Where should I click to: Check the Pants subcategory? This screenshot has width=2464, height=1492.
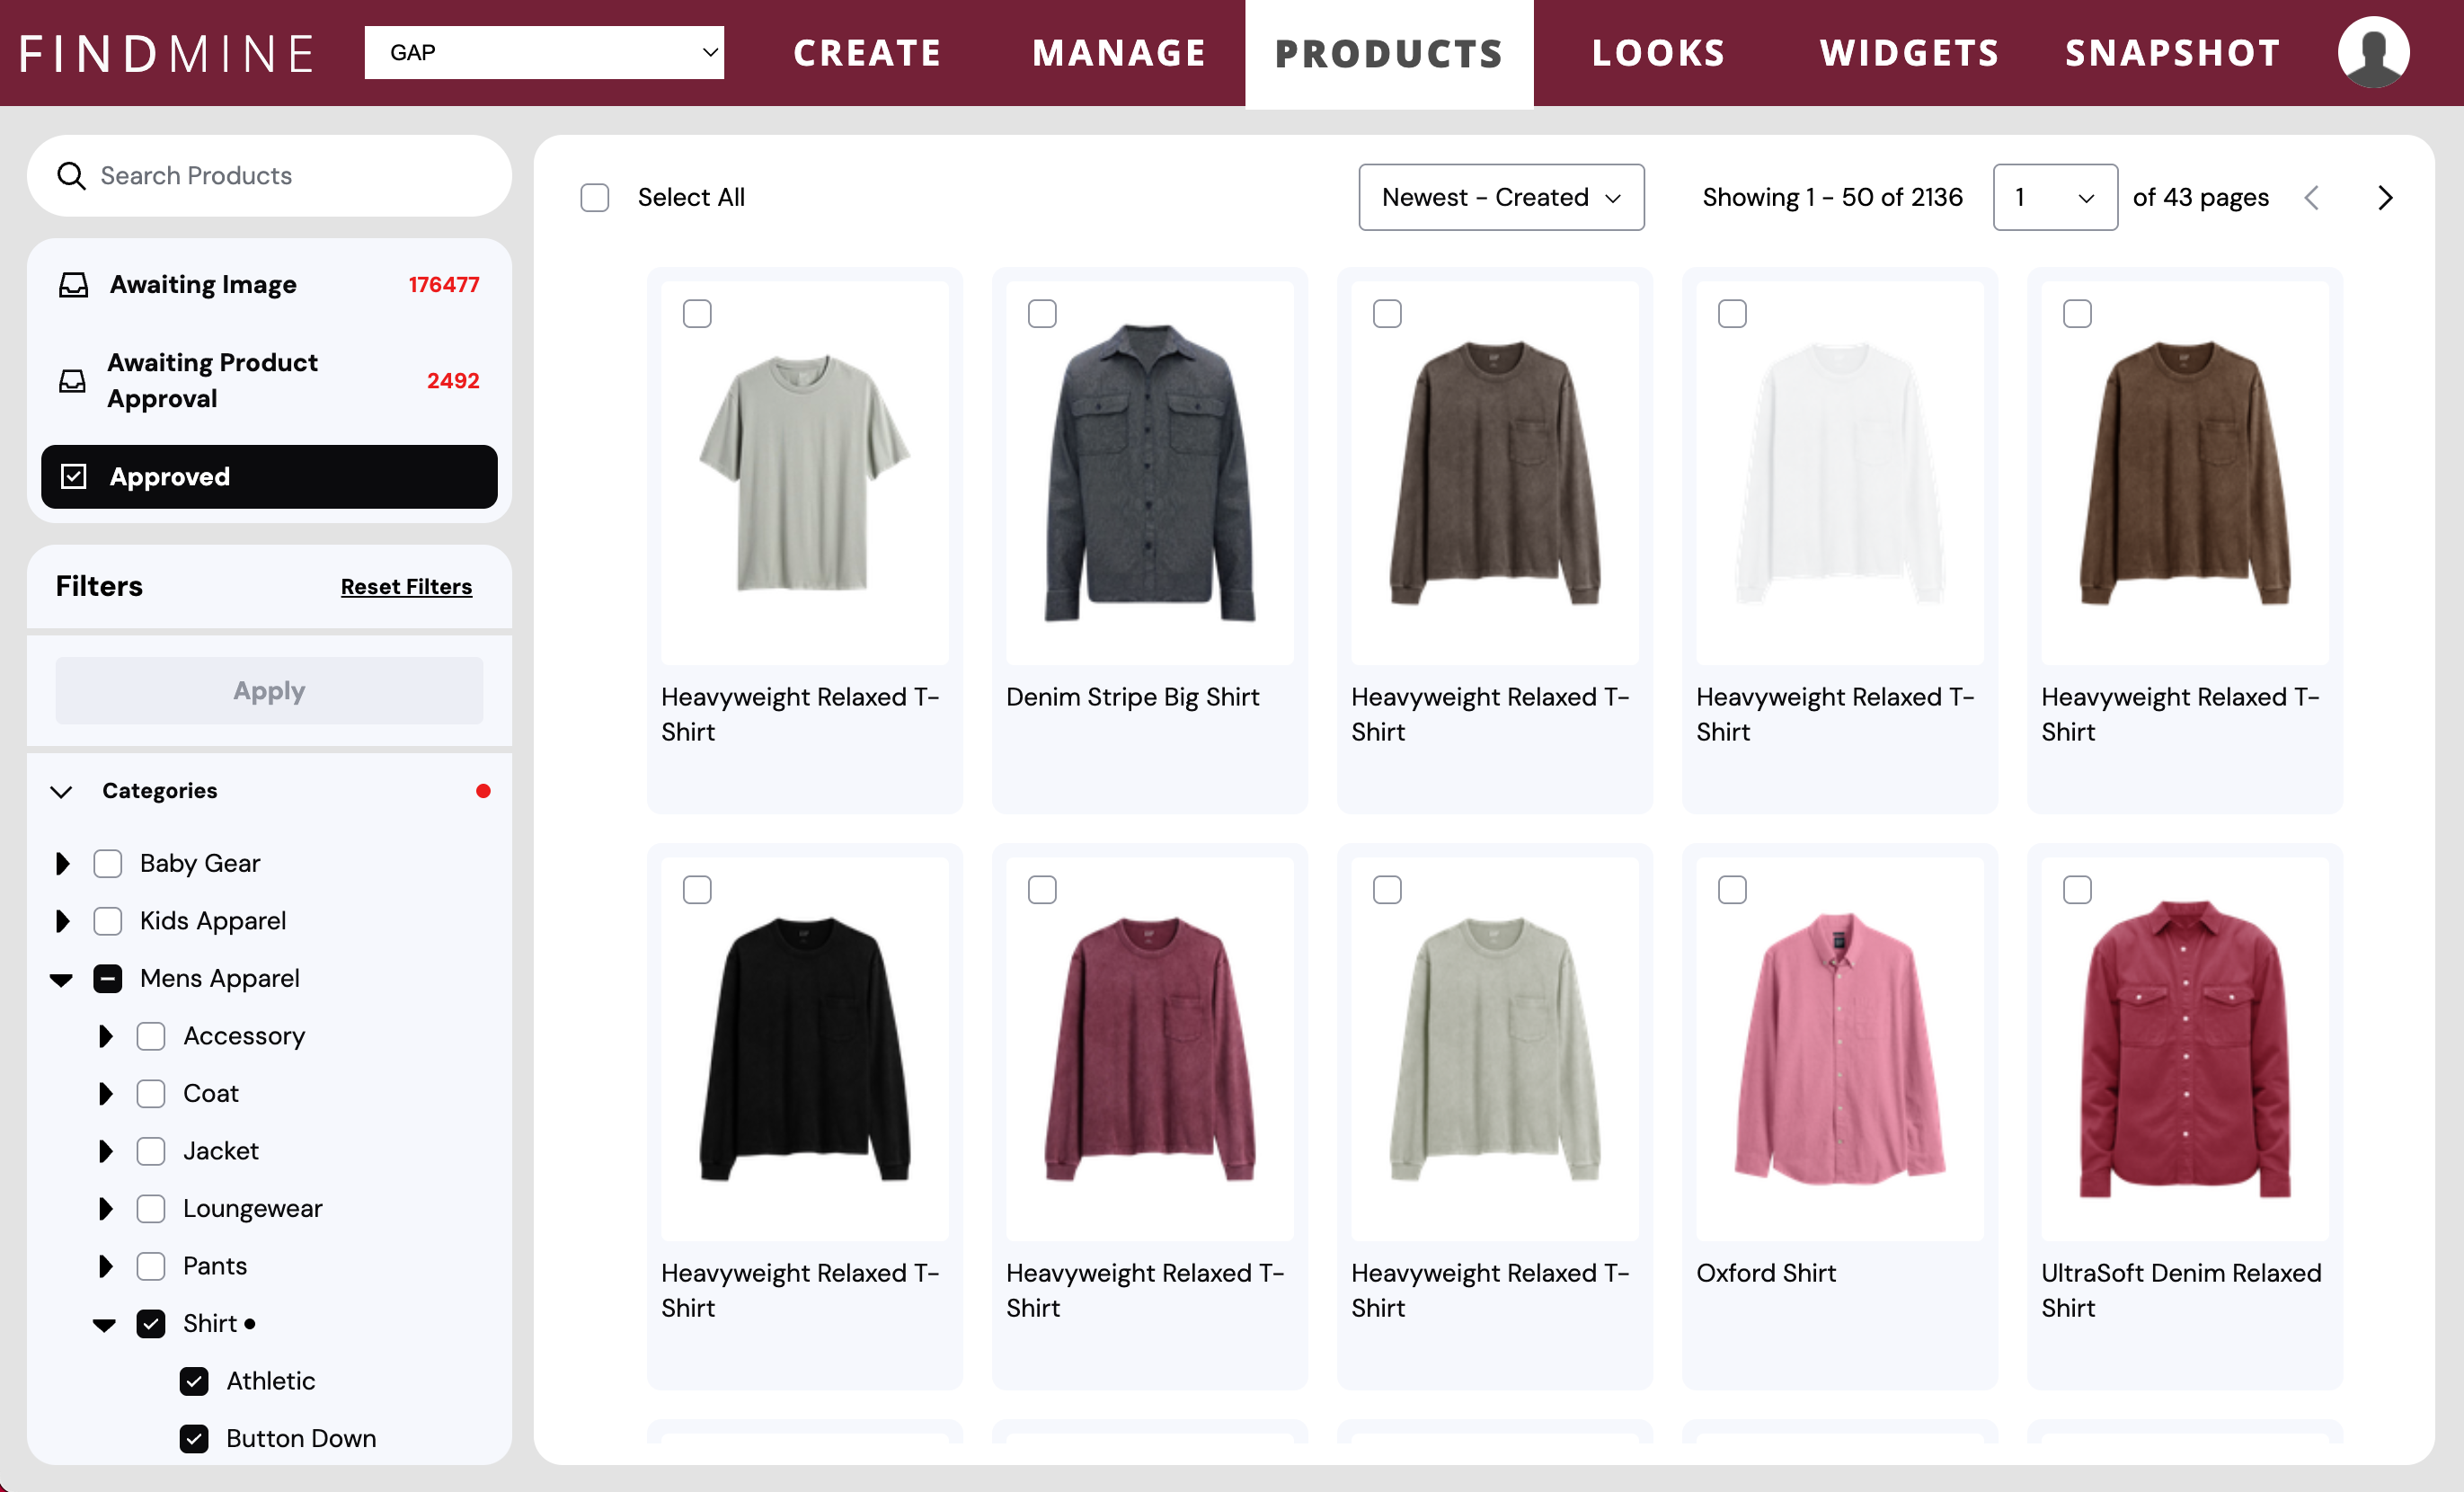click(x=151, y=1266)
